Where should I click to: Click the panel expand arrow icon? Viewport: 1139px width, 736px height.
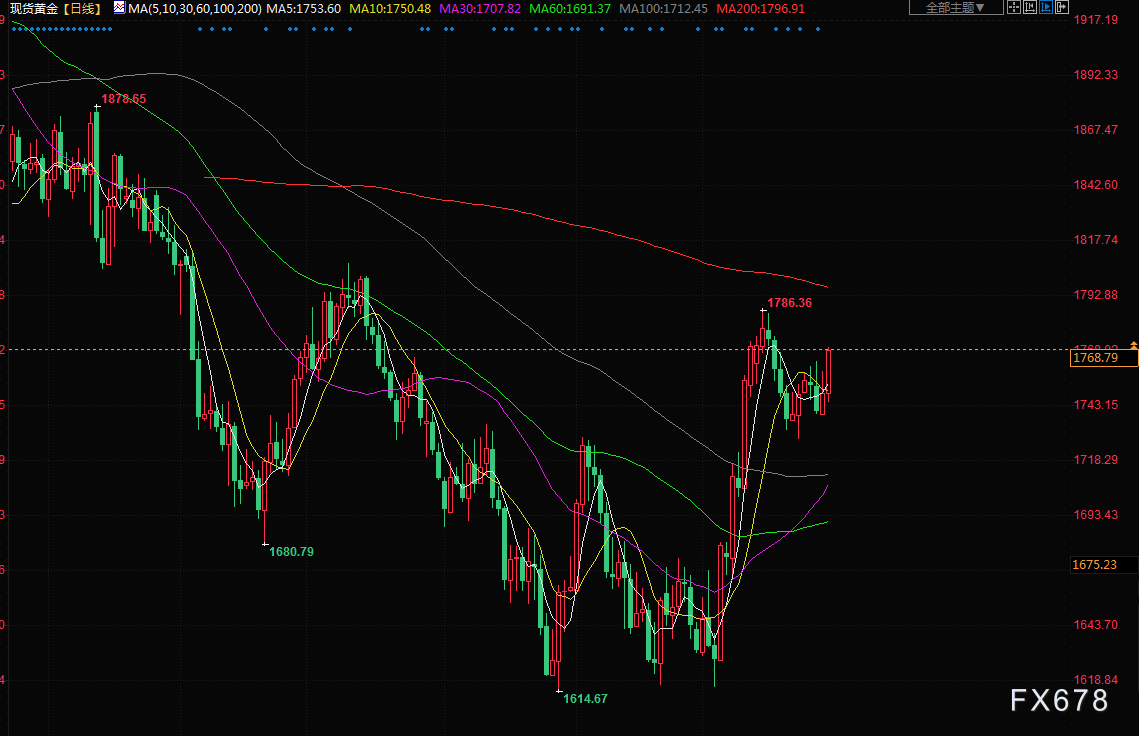(x=1062, y=7)
